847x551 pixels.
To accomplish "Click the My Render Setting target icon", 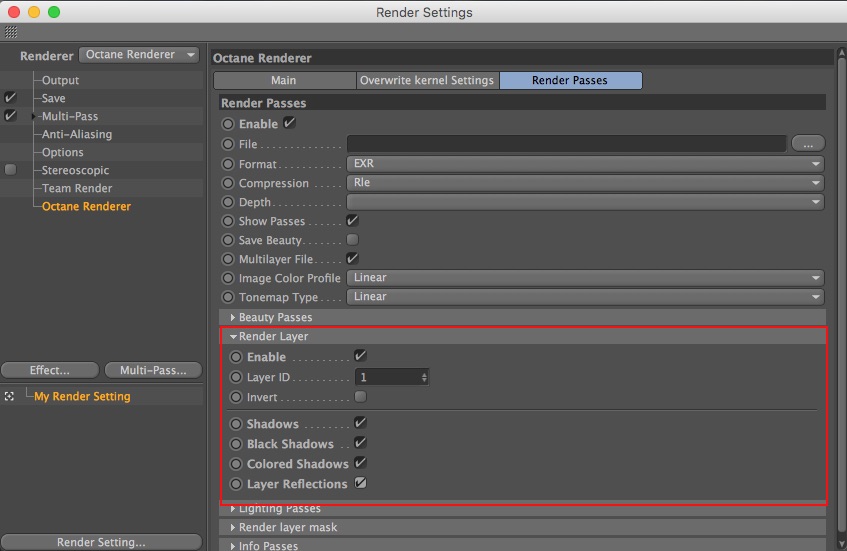I will coord(9,396).
